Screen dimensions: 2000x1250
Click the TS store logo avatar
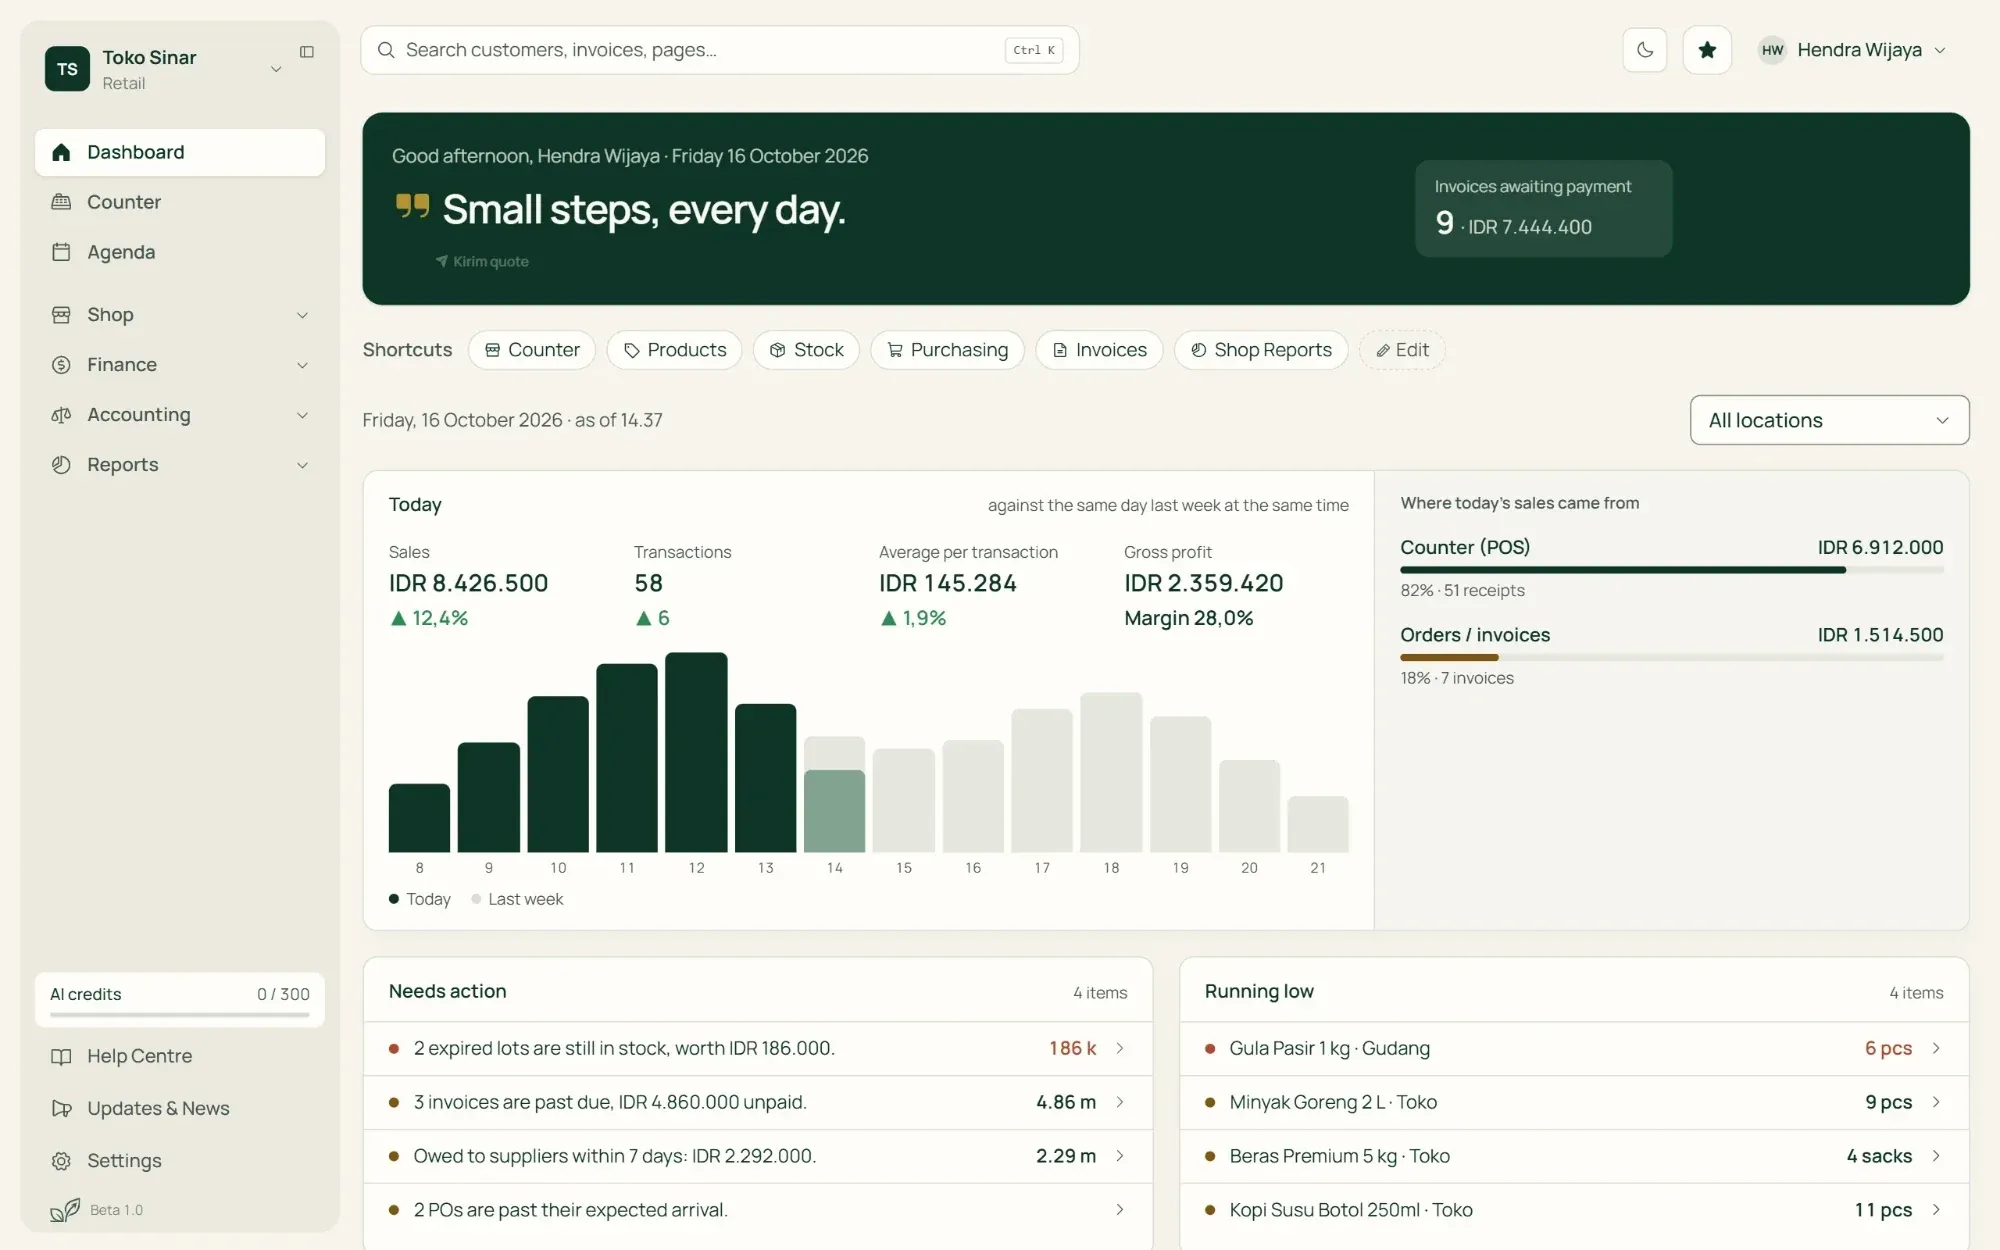(x=67, y=69)
